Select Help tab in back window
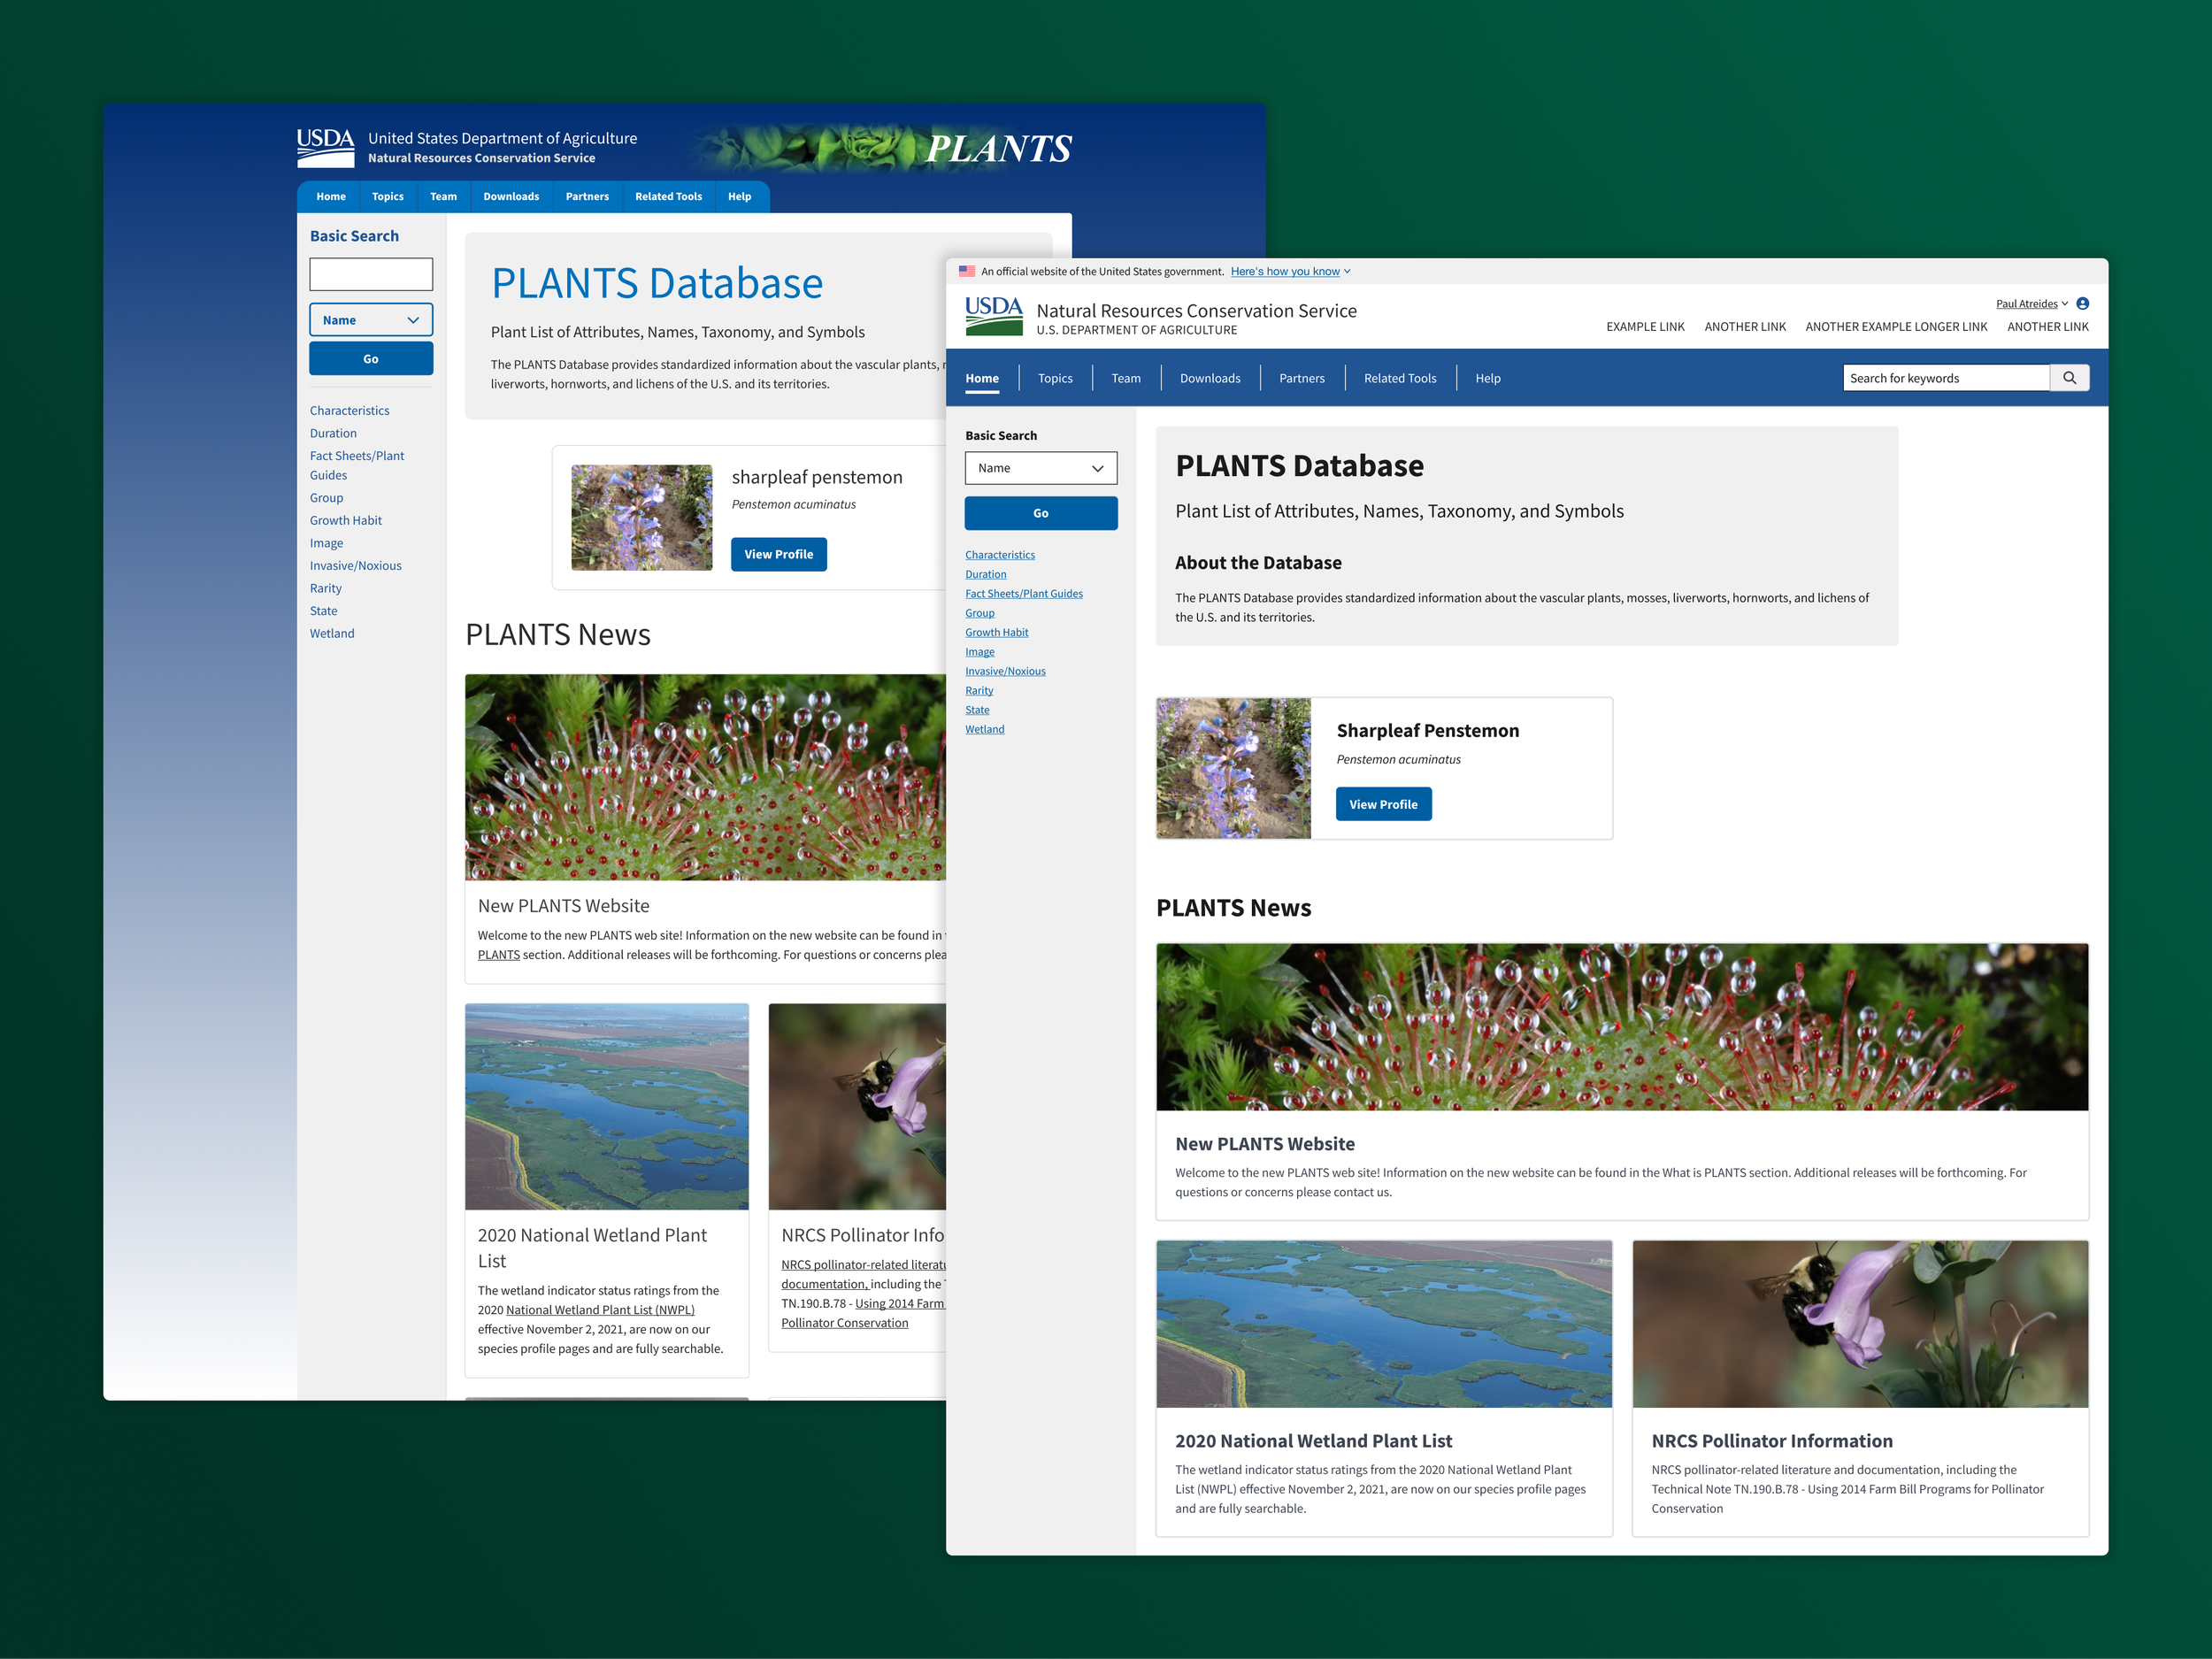This screenshot has width=2212, height=1659. tap(739, 197)
